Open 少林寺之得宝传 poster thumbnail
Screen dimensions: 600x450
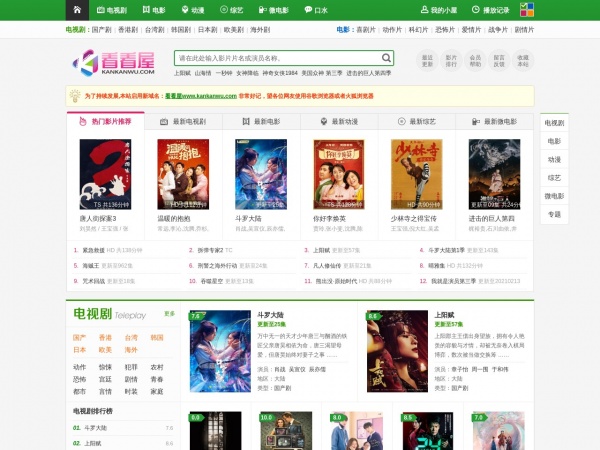[x=417, y=174]
